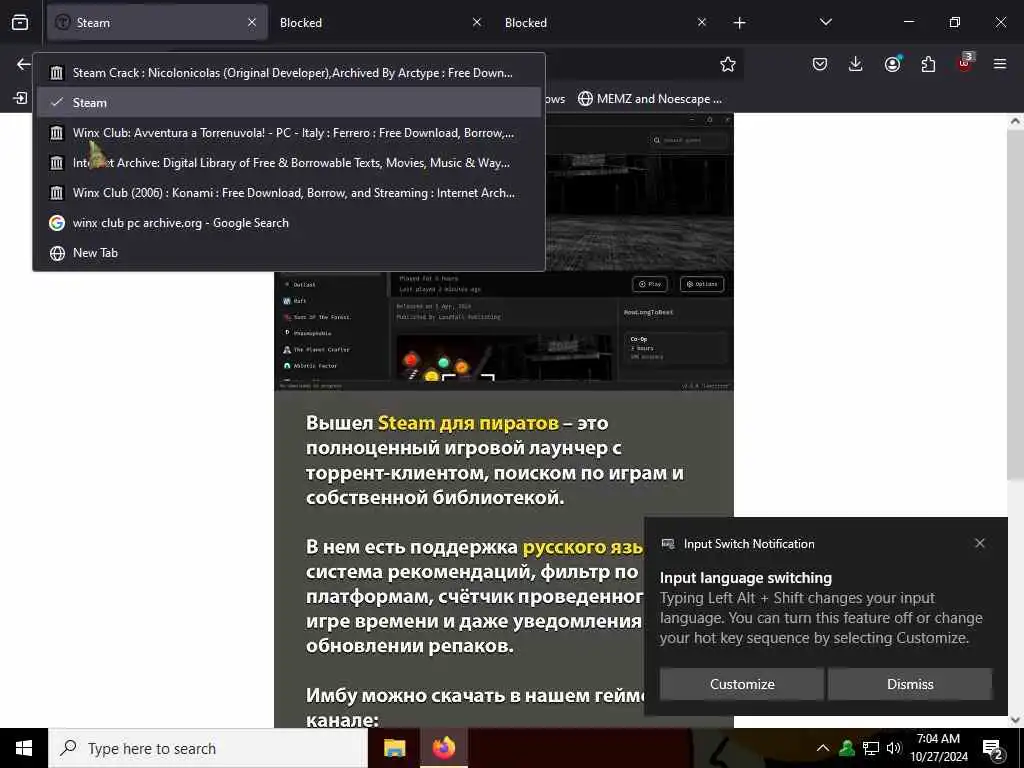
Task: Open the Firefox account icon
Action: (x=892, y=64)
